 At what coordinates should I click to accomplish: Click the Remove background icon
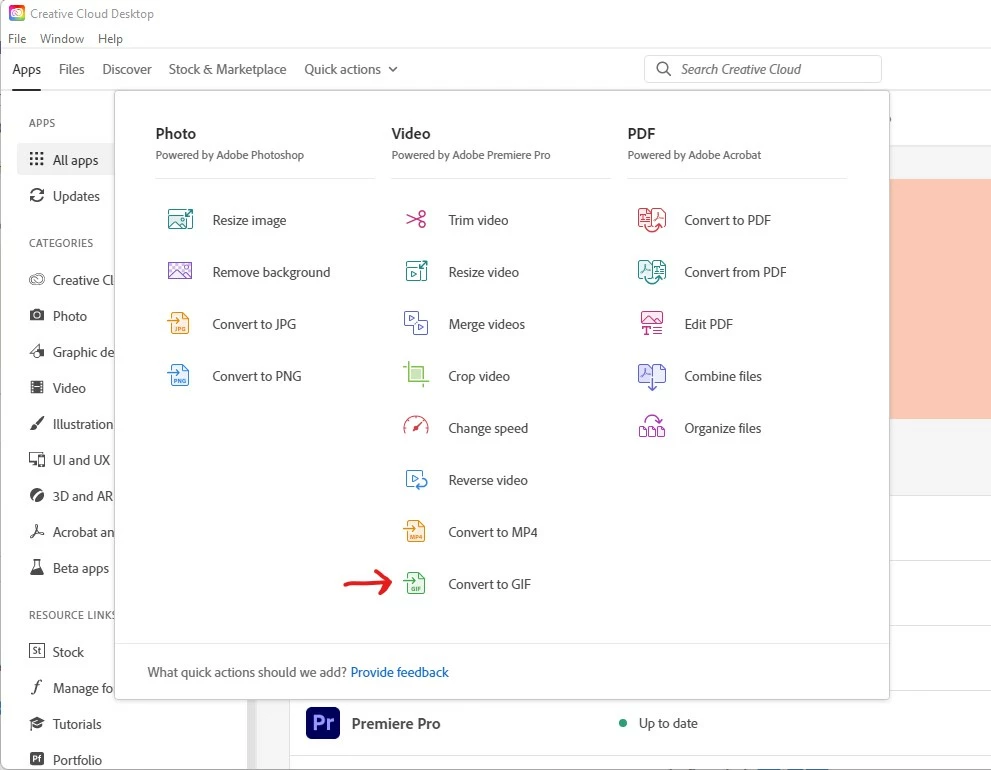point(180,271)
